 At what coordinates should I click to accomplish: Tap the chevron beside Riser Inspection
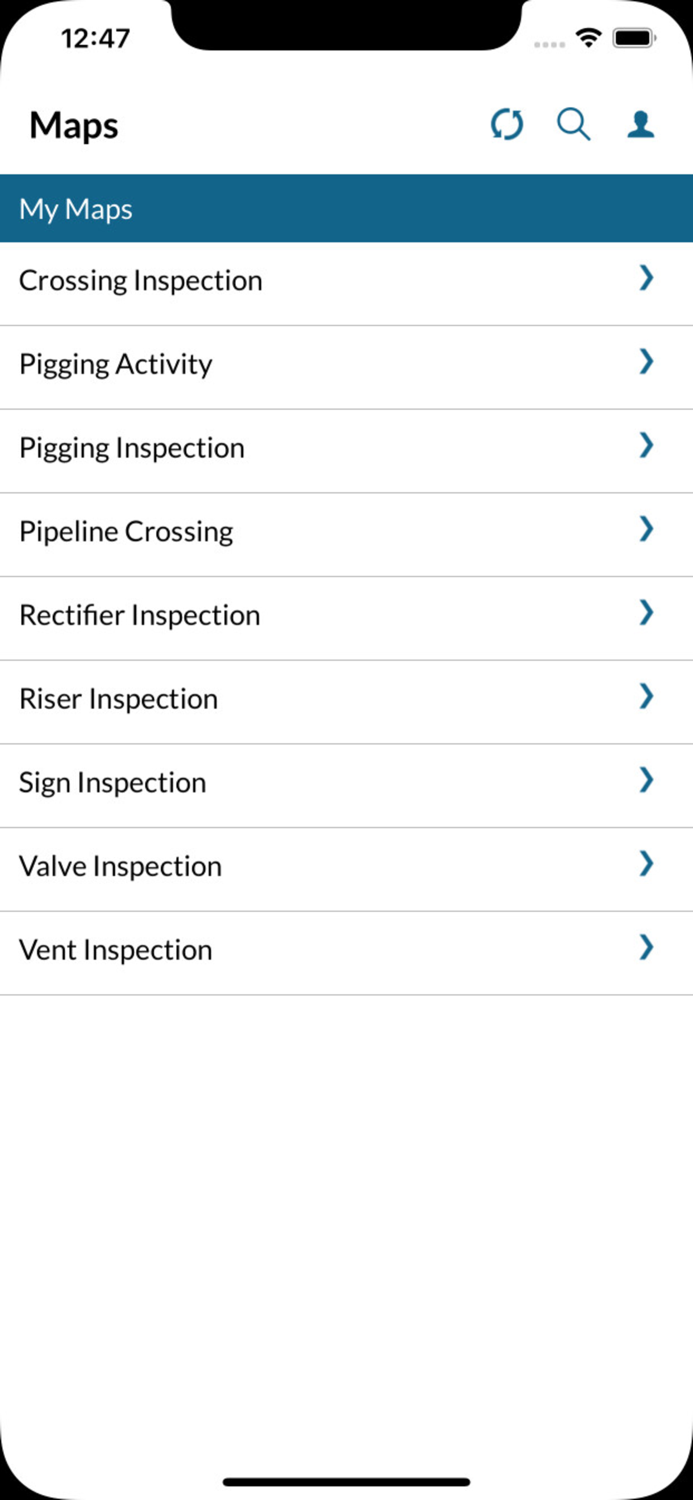coord(646,697)
